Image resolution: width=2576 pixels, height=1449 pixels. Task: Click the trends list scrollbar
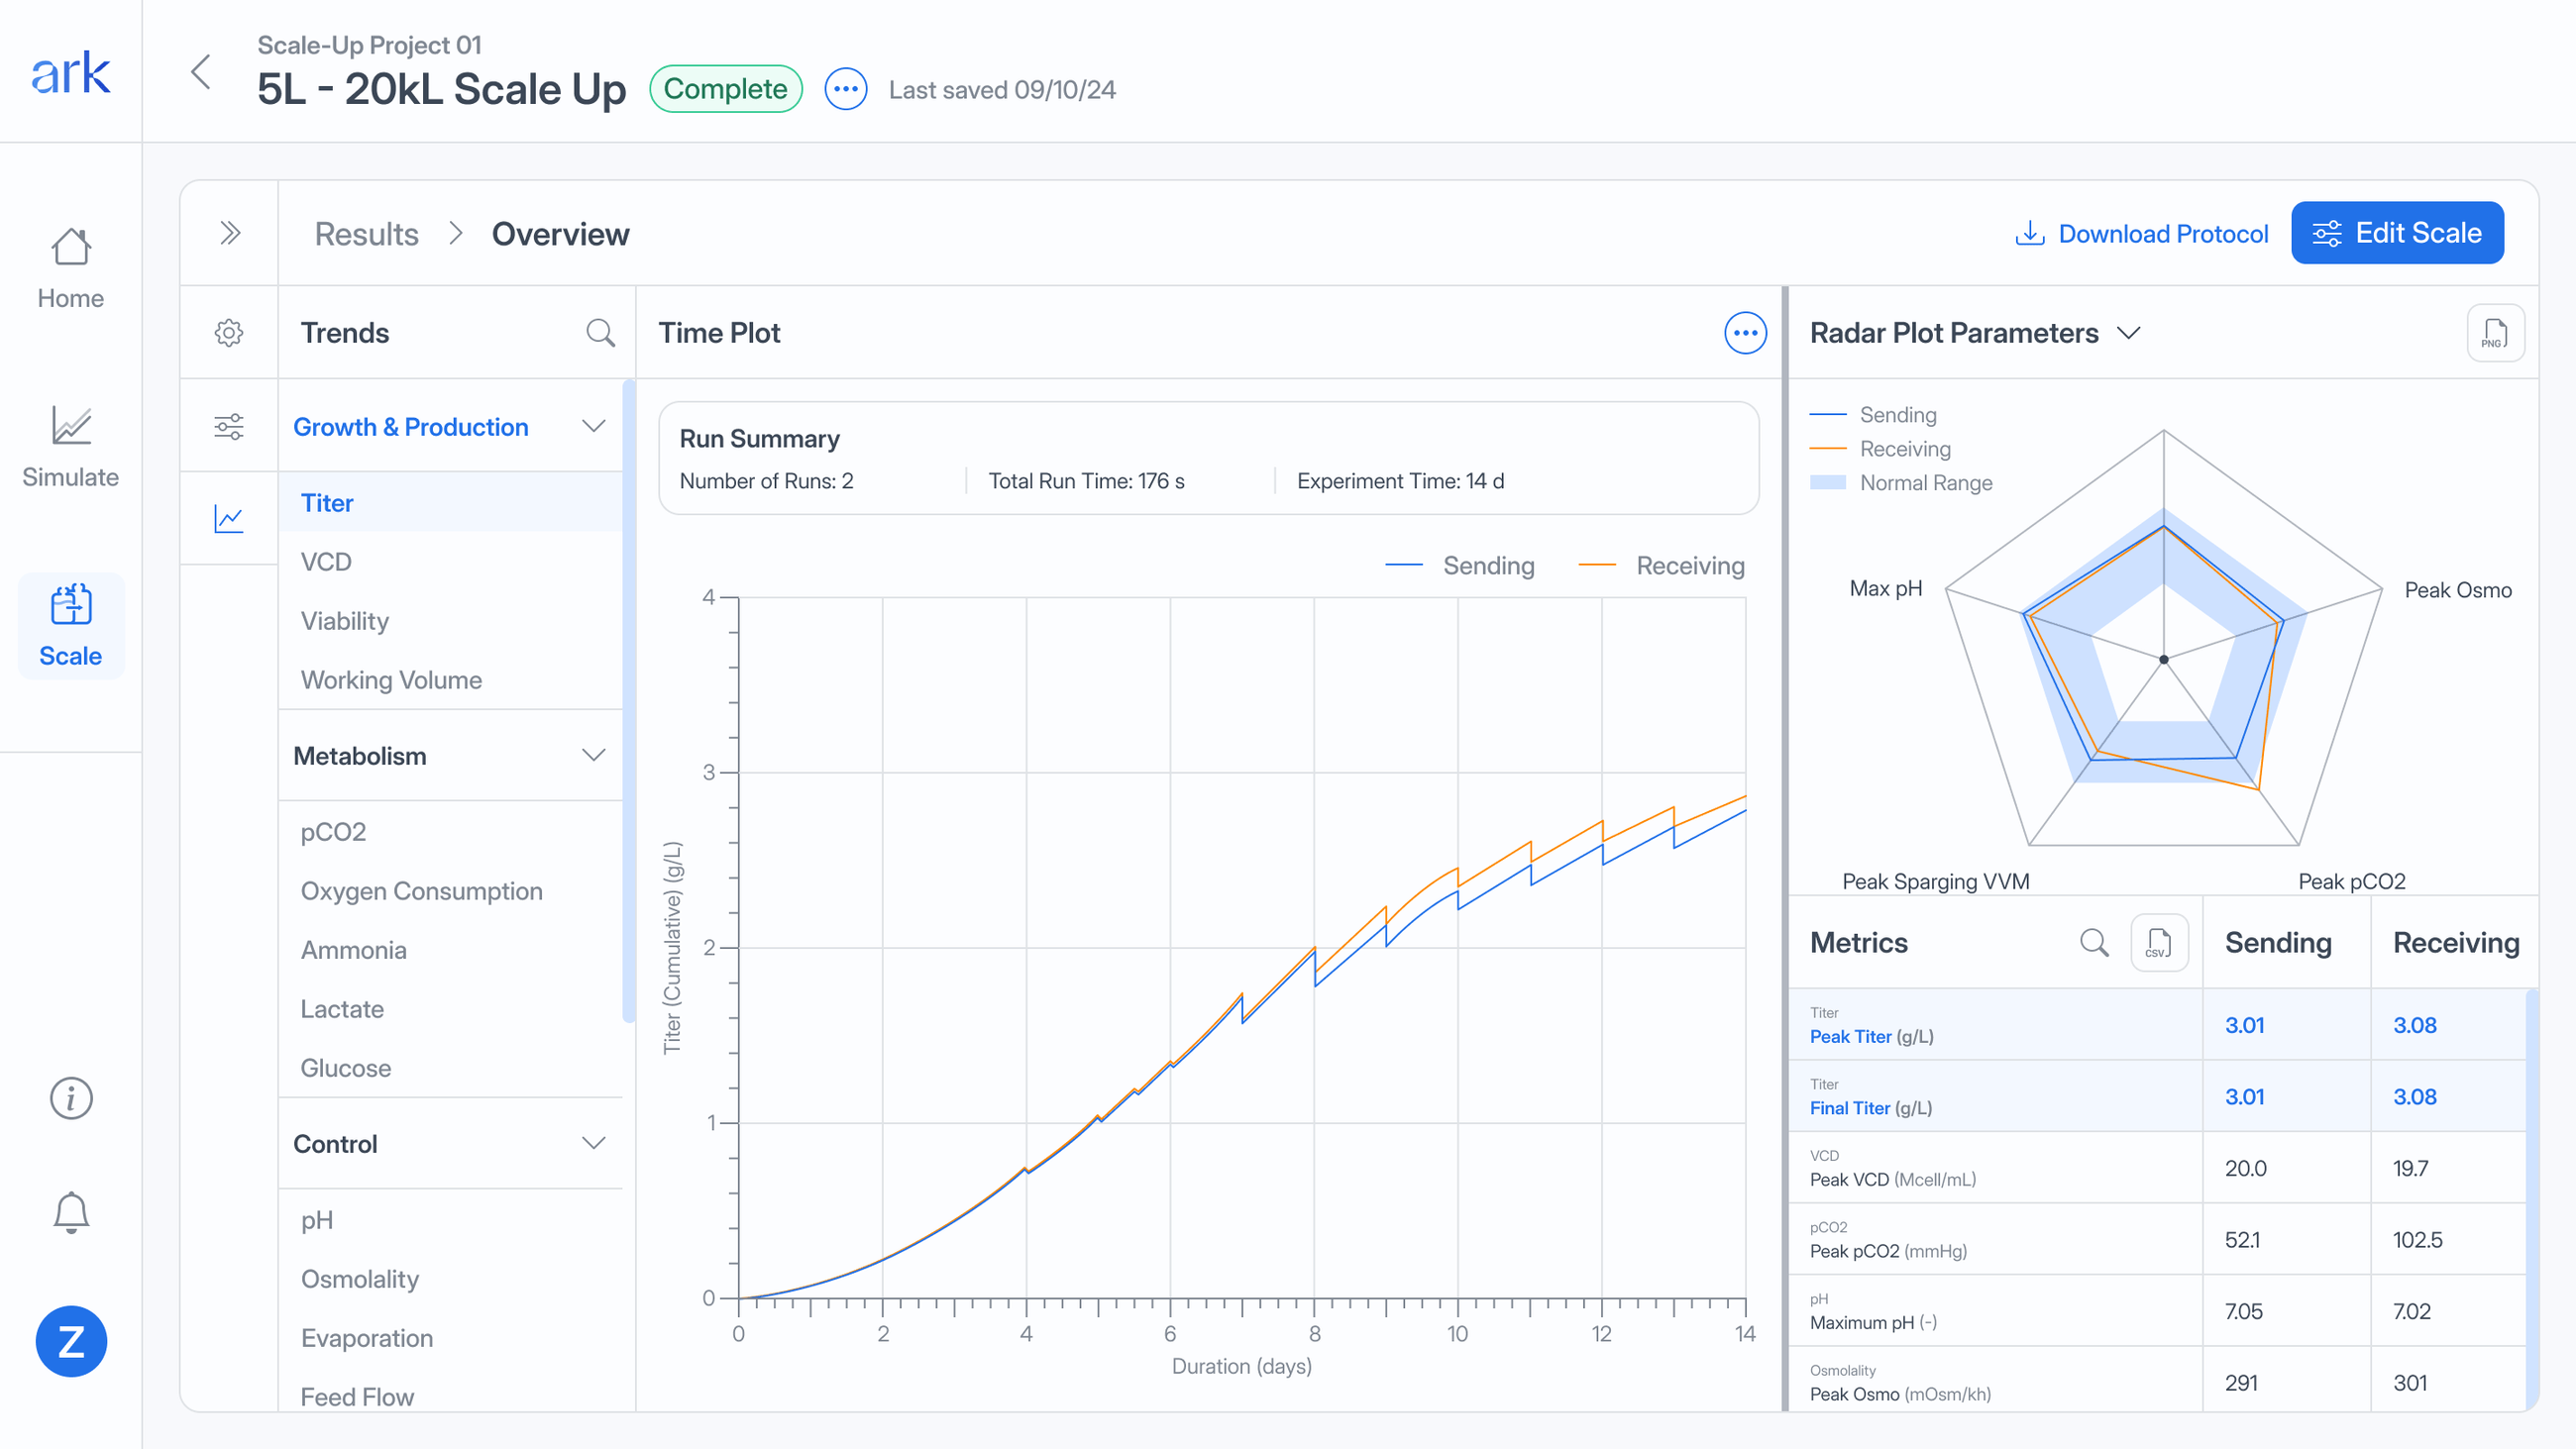628,700
